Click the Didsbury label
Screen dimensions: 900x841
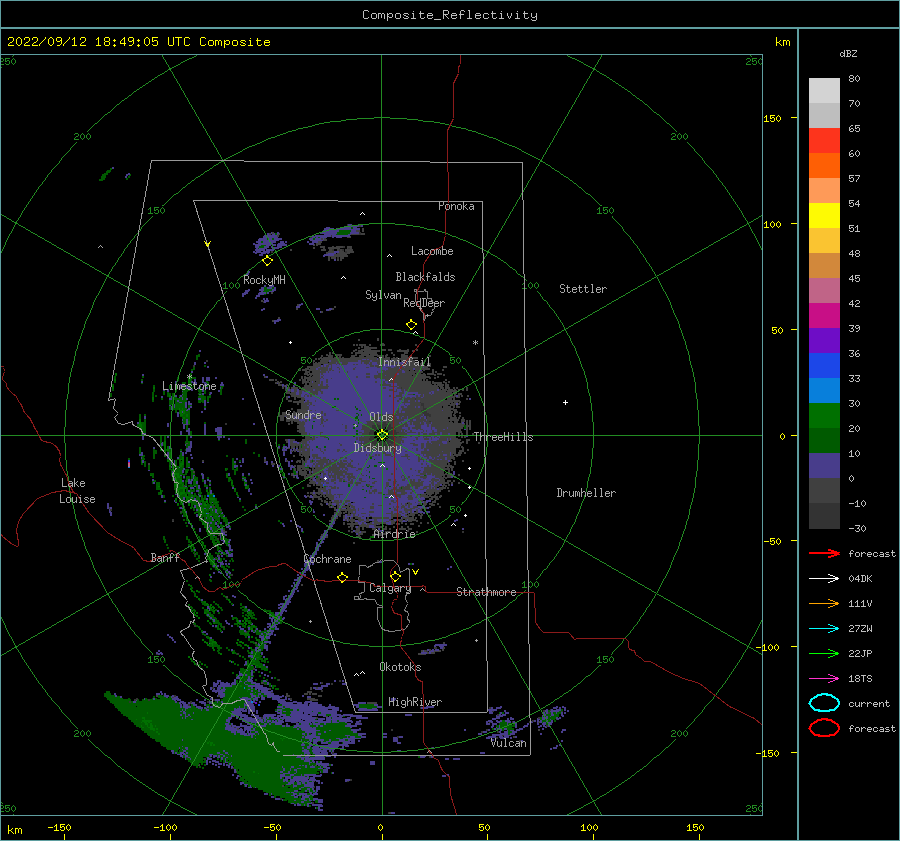pos(378,448)
